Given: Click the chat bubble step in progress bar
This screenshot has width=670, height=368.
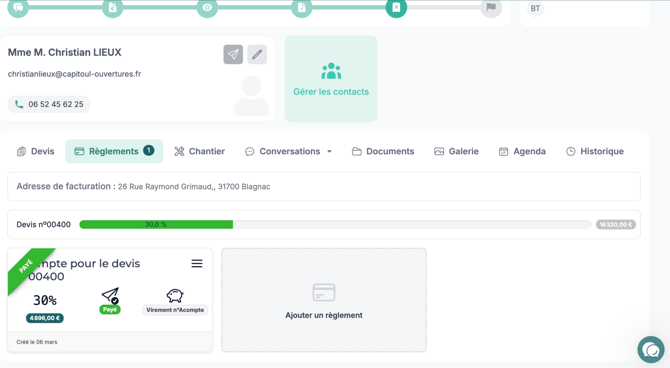Looking at the screenshot, I should pos(18,7).
